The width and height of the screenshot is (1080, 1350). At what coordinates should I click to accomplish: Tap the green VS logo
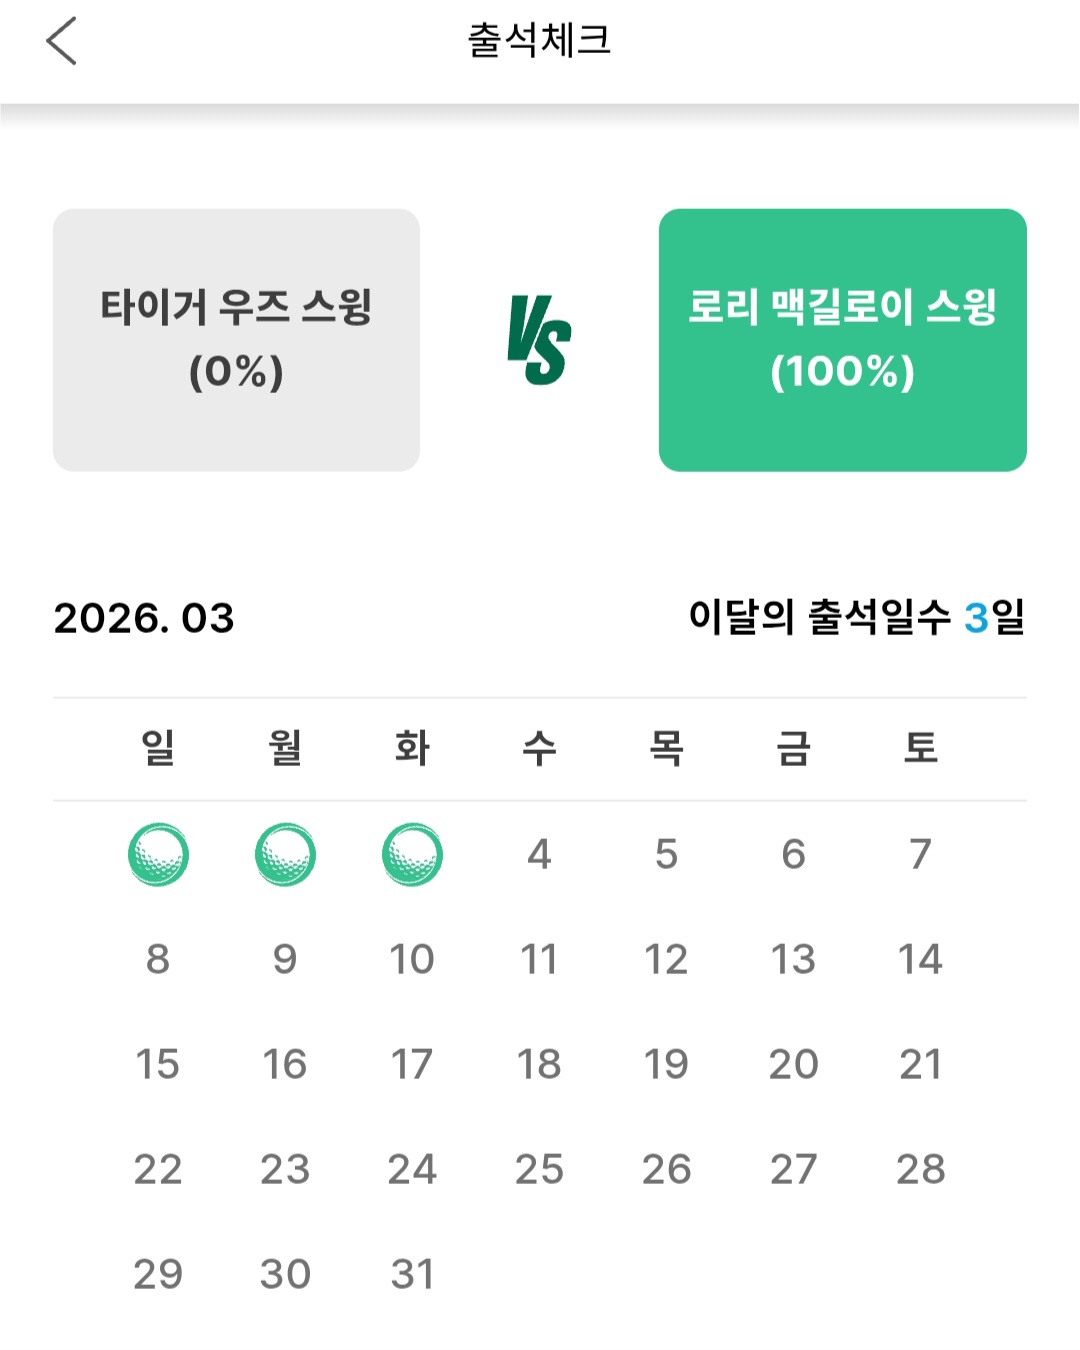coord(539,340)
